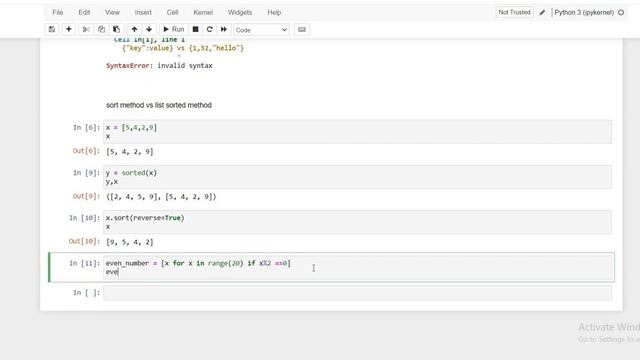
Task: Click into code cell In [10] with x.sort(reverse=True)
Action: [357, 222]
